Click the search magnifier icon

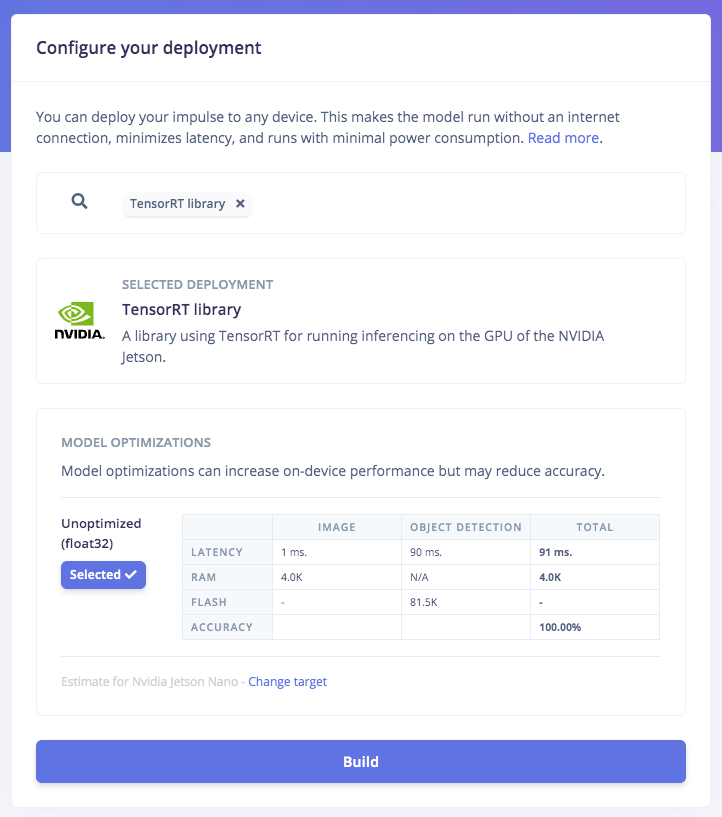tap(79, 201)
